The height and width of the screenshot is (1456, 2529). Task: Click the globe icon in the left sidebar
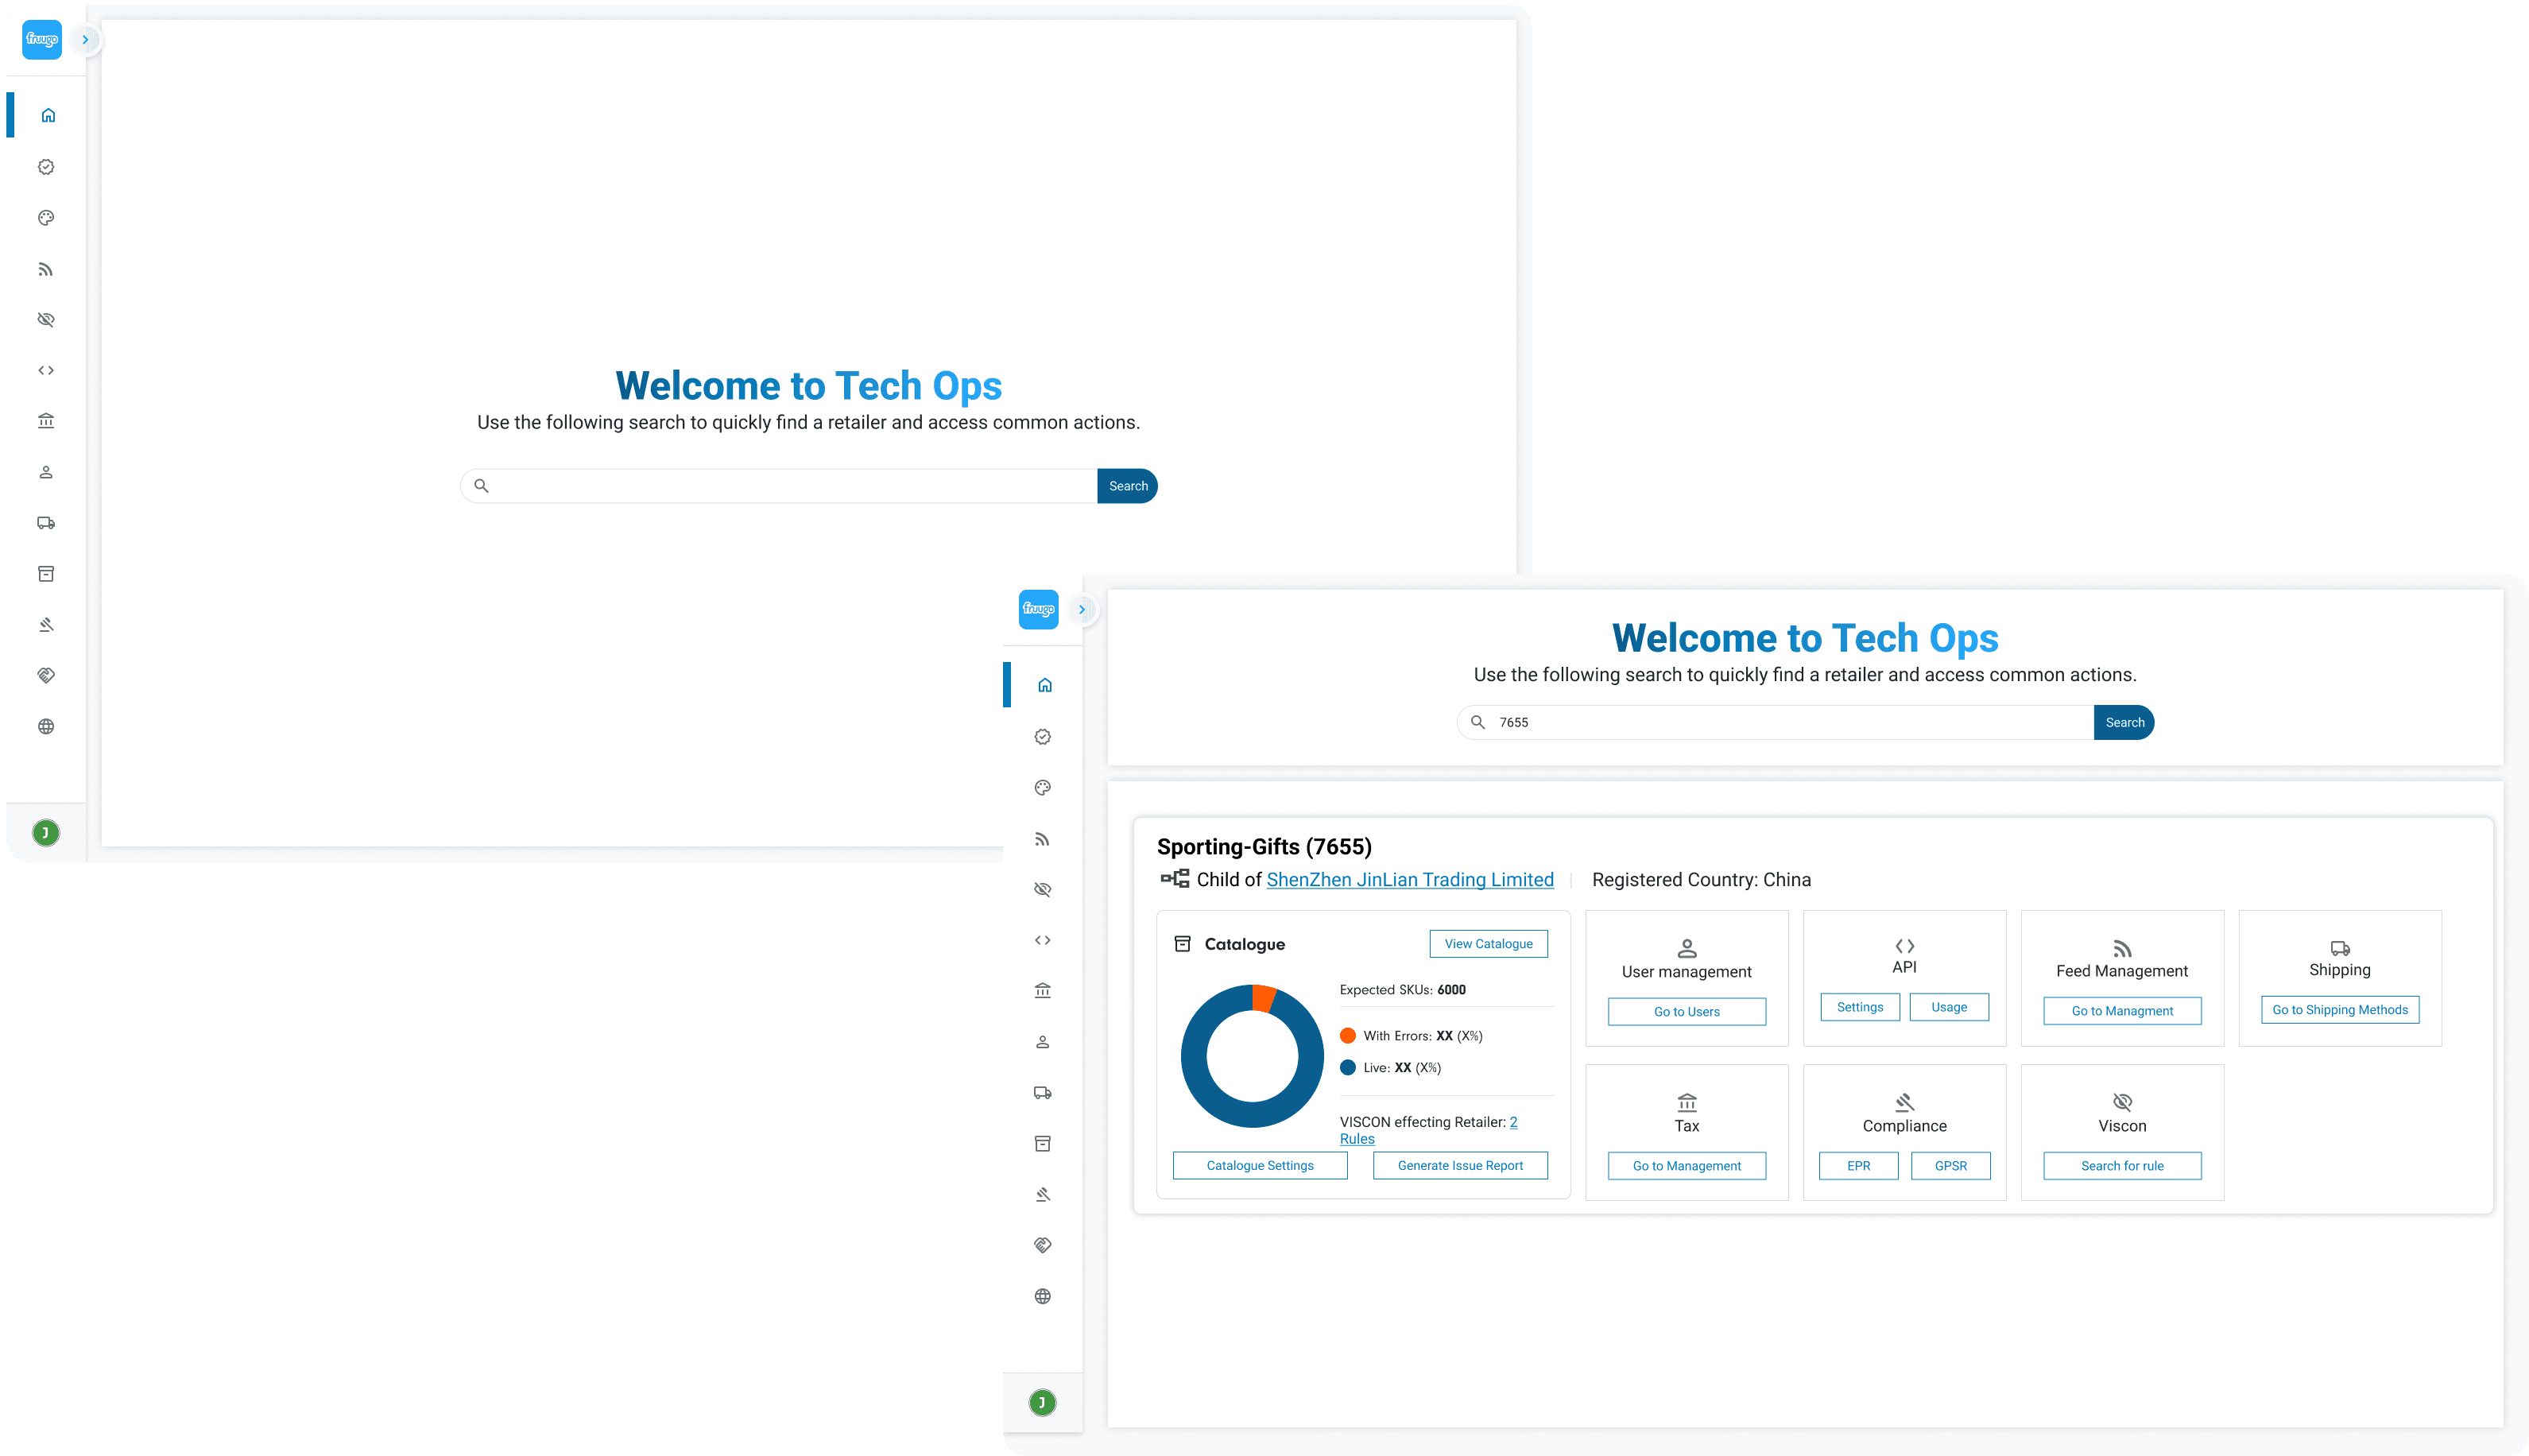tap(46, 727)
